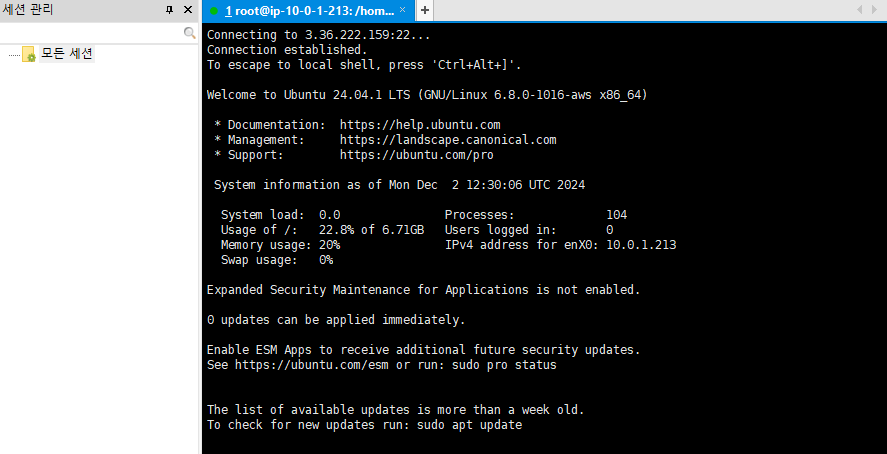Click '0 updates can be applied immediately.'
The image size is (887, 454).
pos(336,320)
